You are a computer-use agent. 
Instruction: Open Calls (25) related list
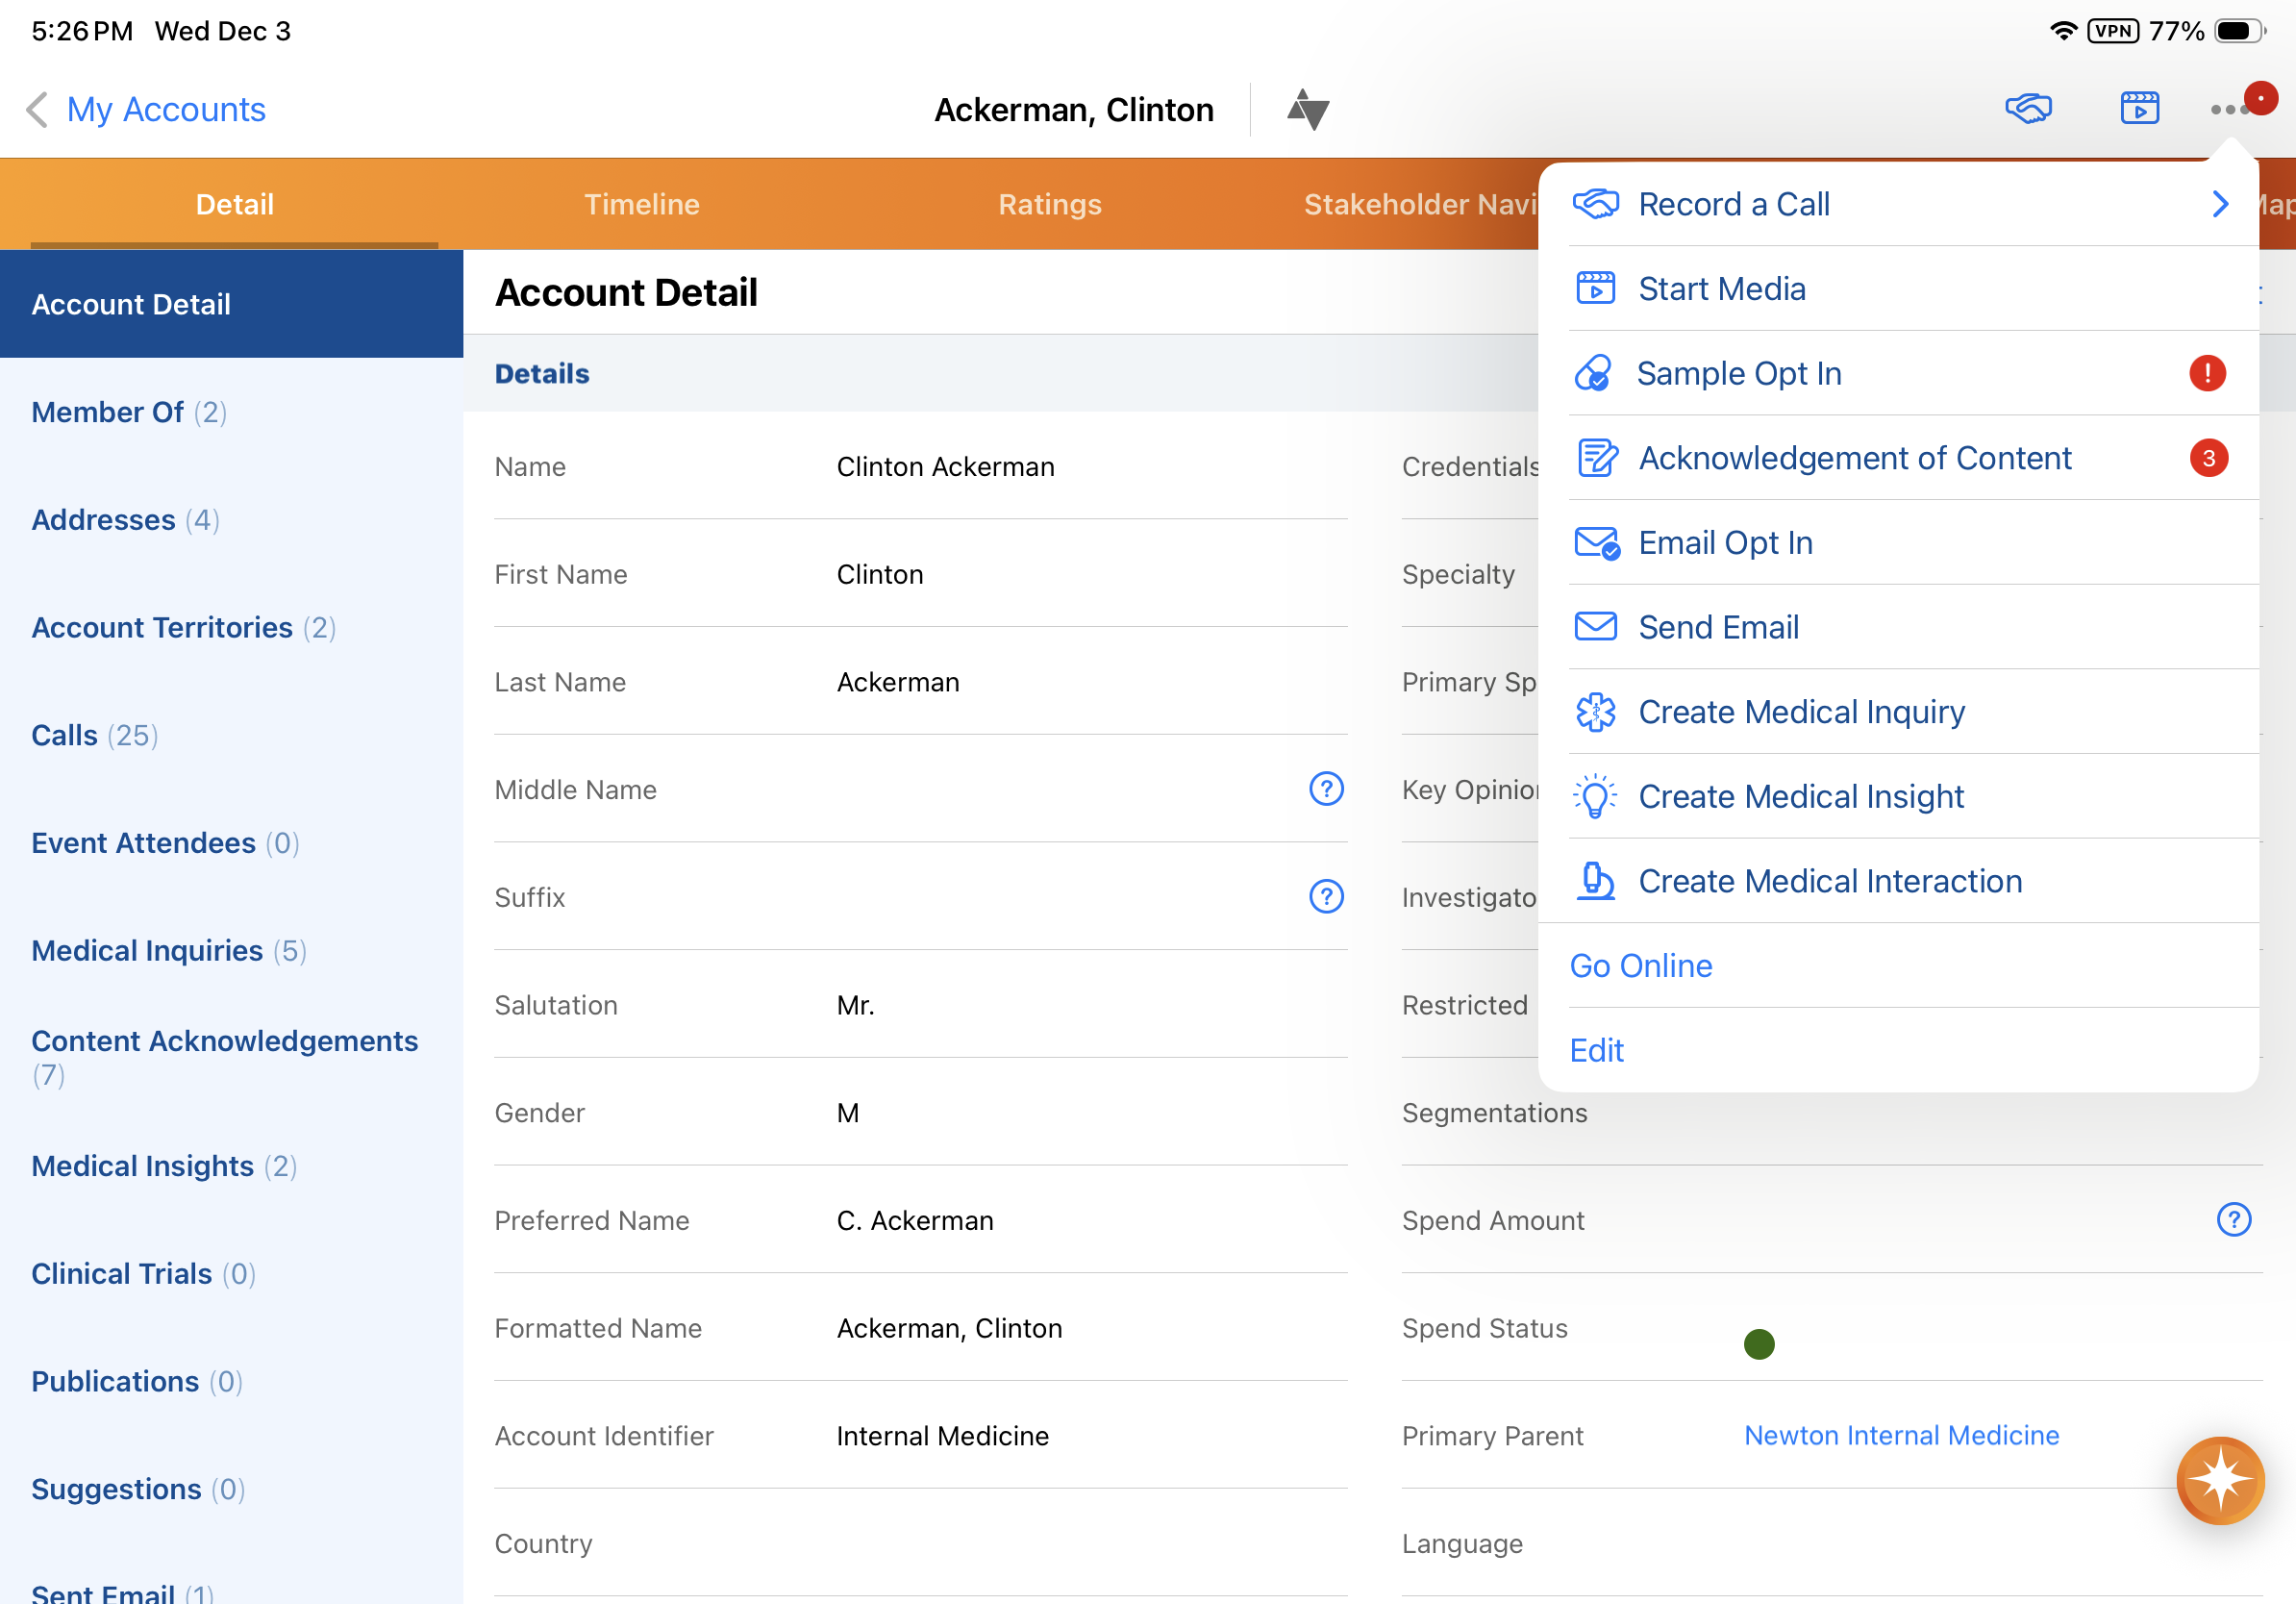click(x=95, y=735)
